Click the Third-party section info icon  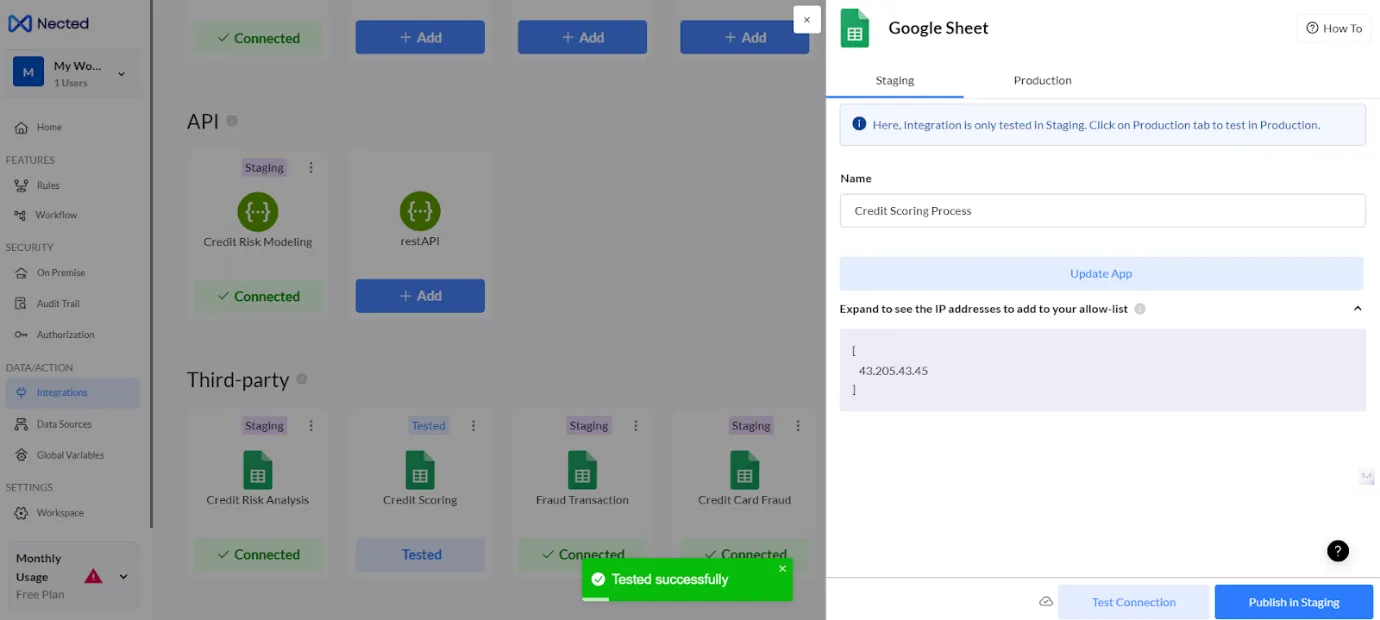click(x=302, y=379)
